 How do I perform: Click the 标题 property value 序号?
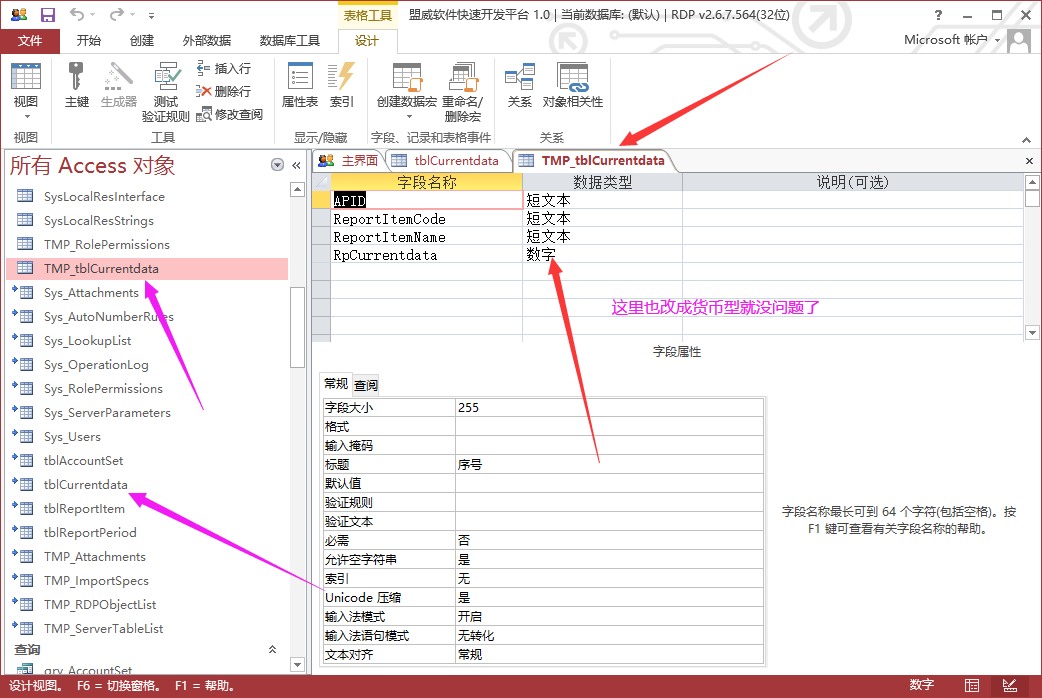coord(609,465)
